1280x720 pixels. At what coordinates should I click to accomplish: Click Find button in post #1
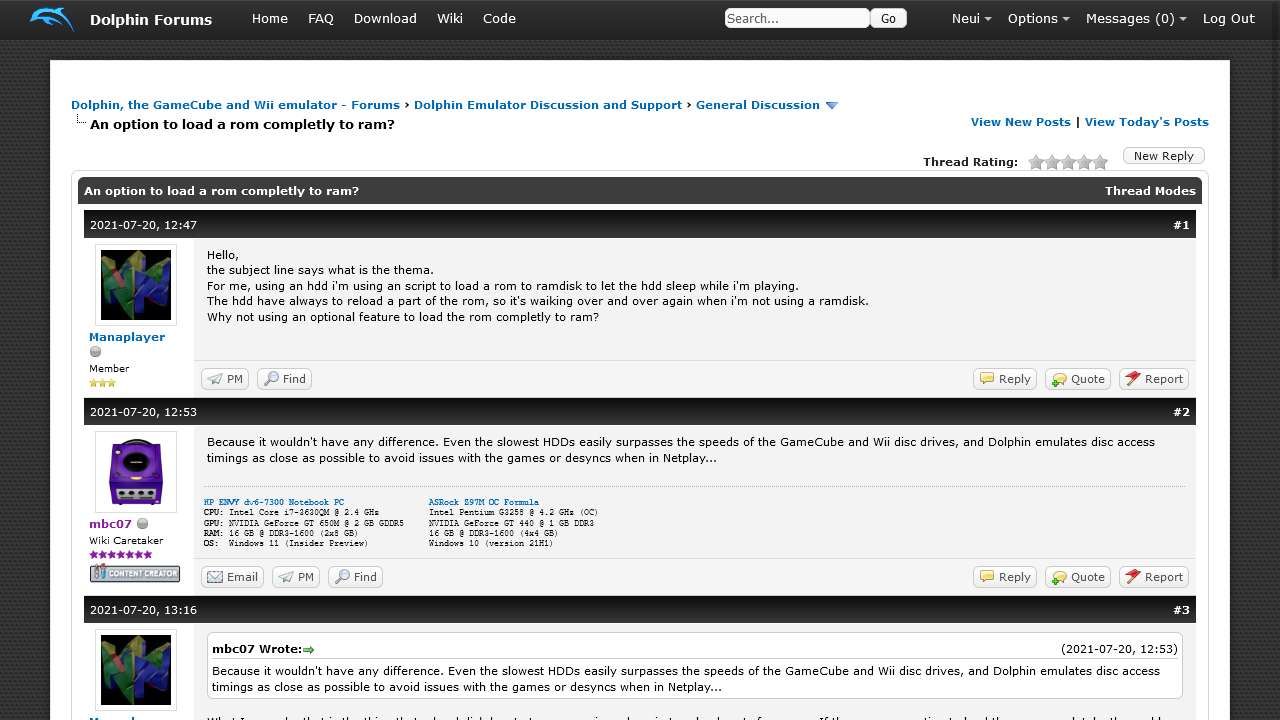click(284, 379)
